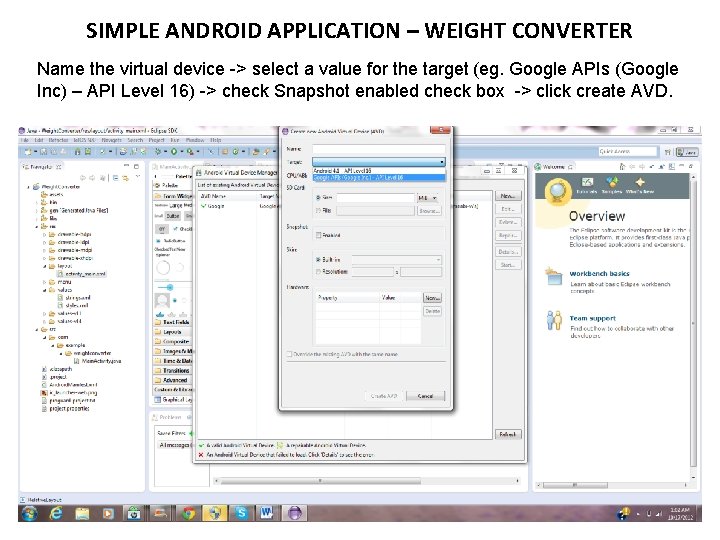Open Android Virtual Device Manager toolbar icon
The height and width of the screenshot is (540, 720).
87,152
